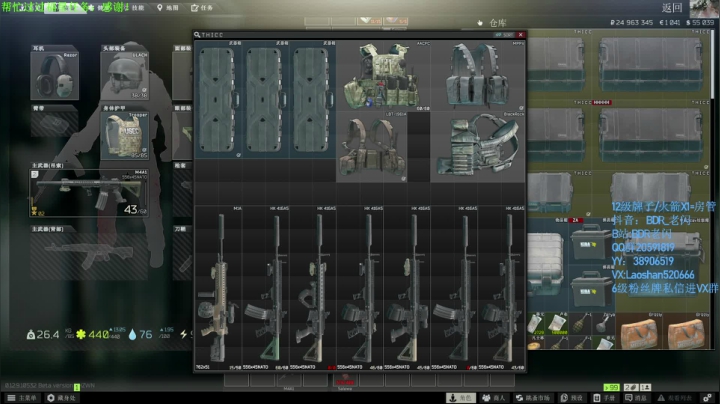
Task: Click the empty armband slot
Action: tap(54, 124)
